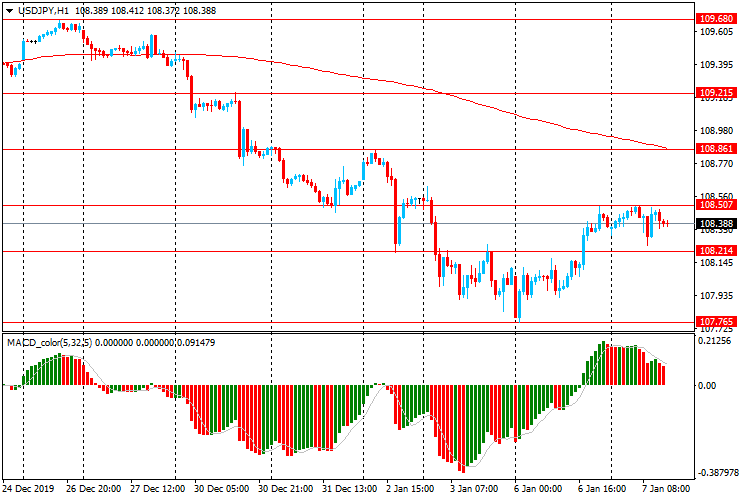Click the current price tag 108.388

coord(716,223)
